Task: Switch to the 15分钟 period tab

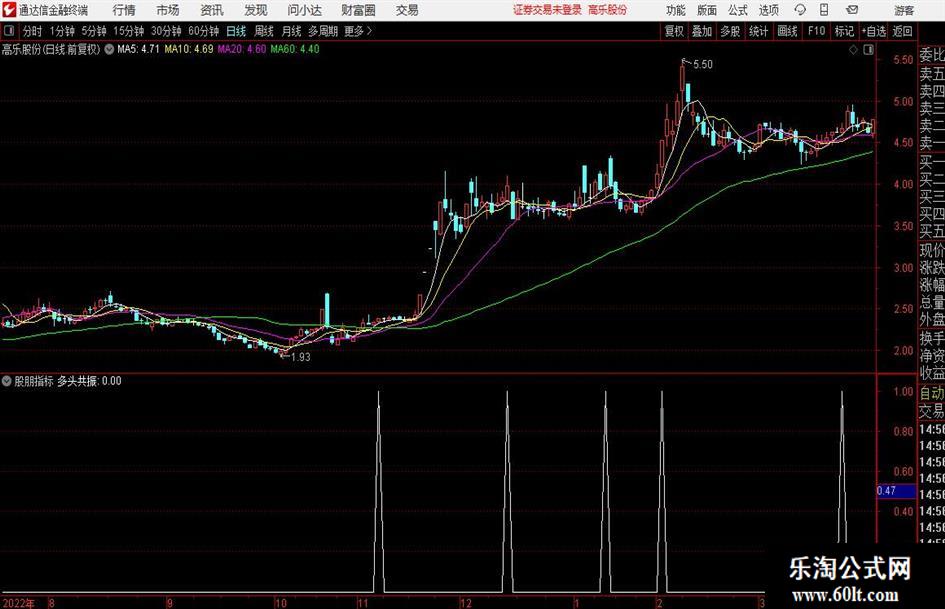Action: coord(128,31)
